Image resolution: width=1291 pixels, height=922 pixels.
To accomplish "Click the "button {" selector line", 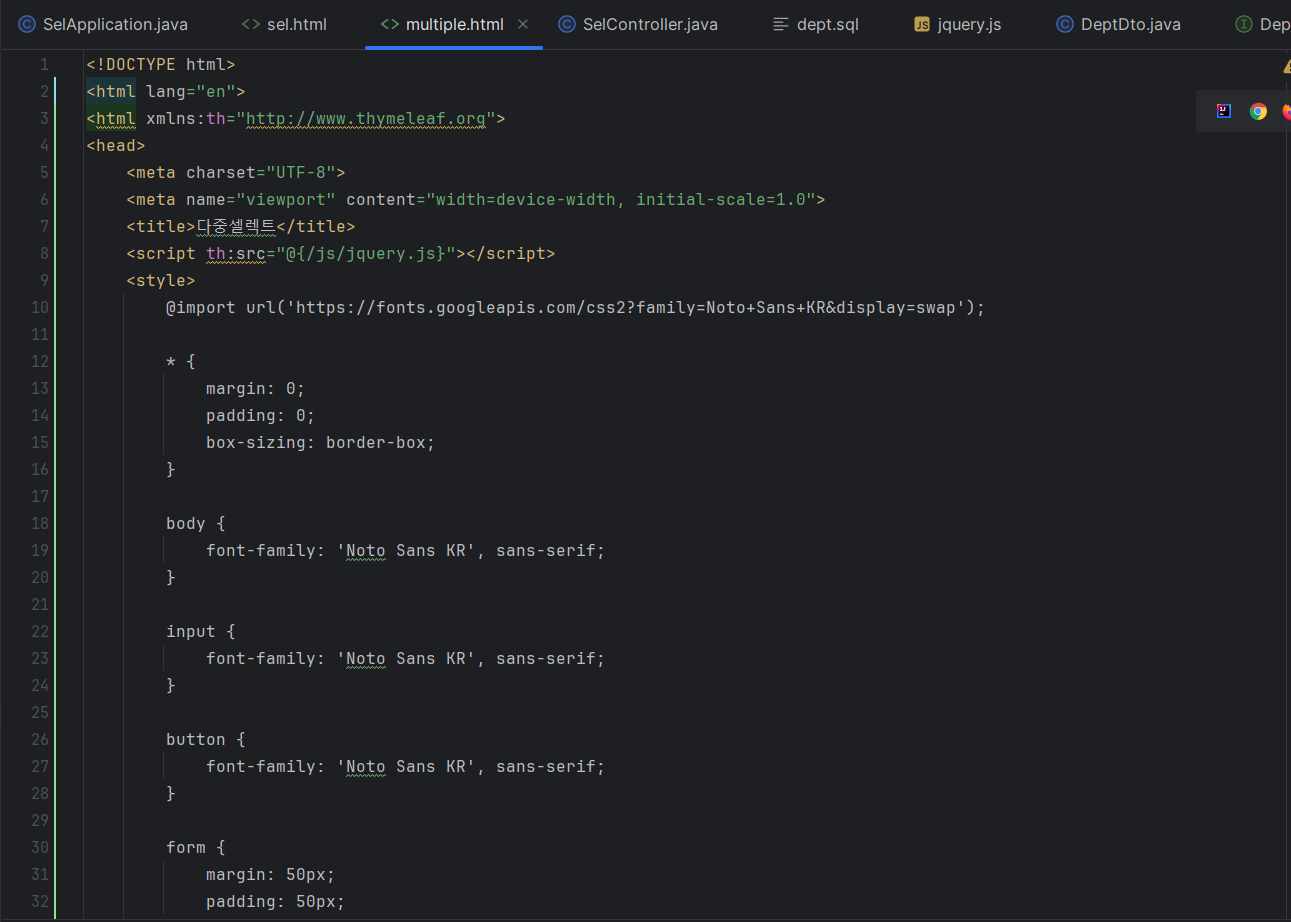I will [x=206, y=740].
